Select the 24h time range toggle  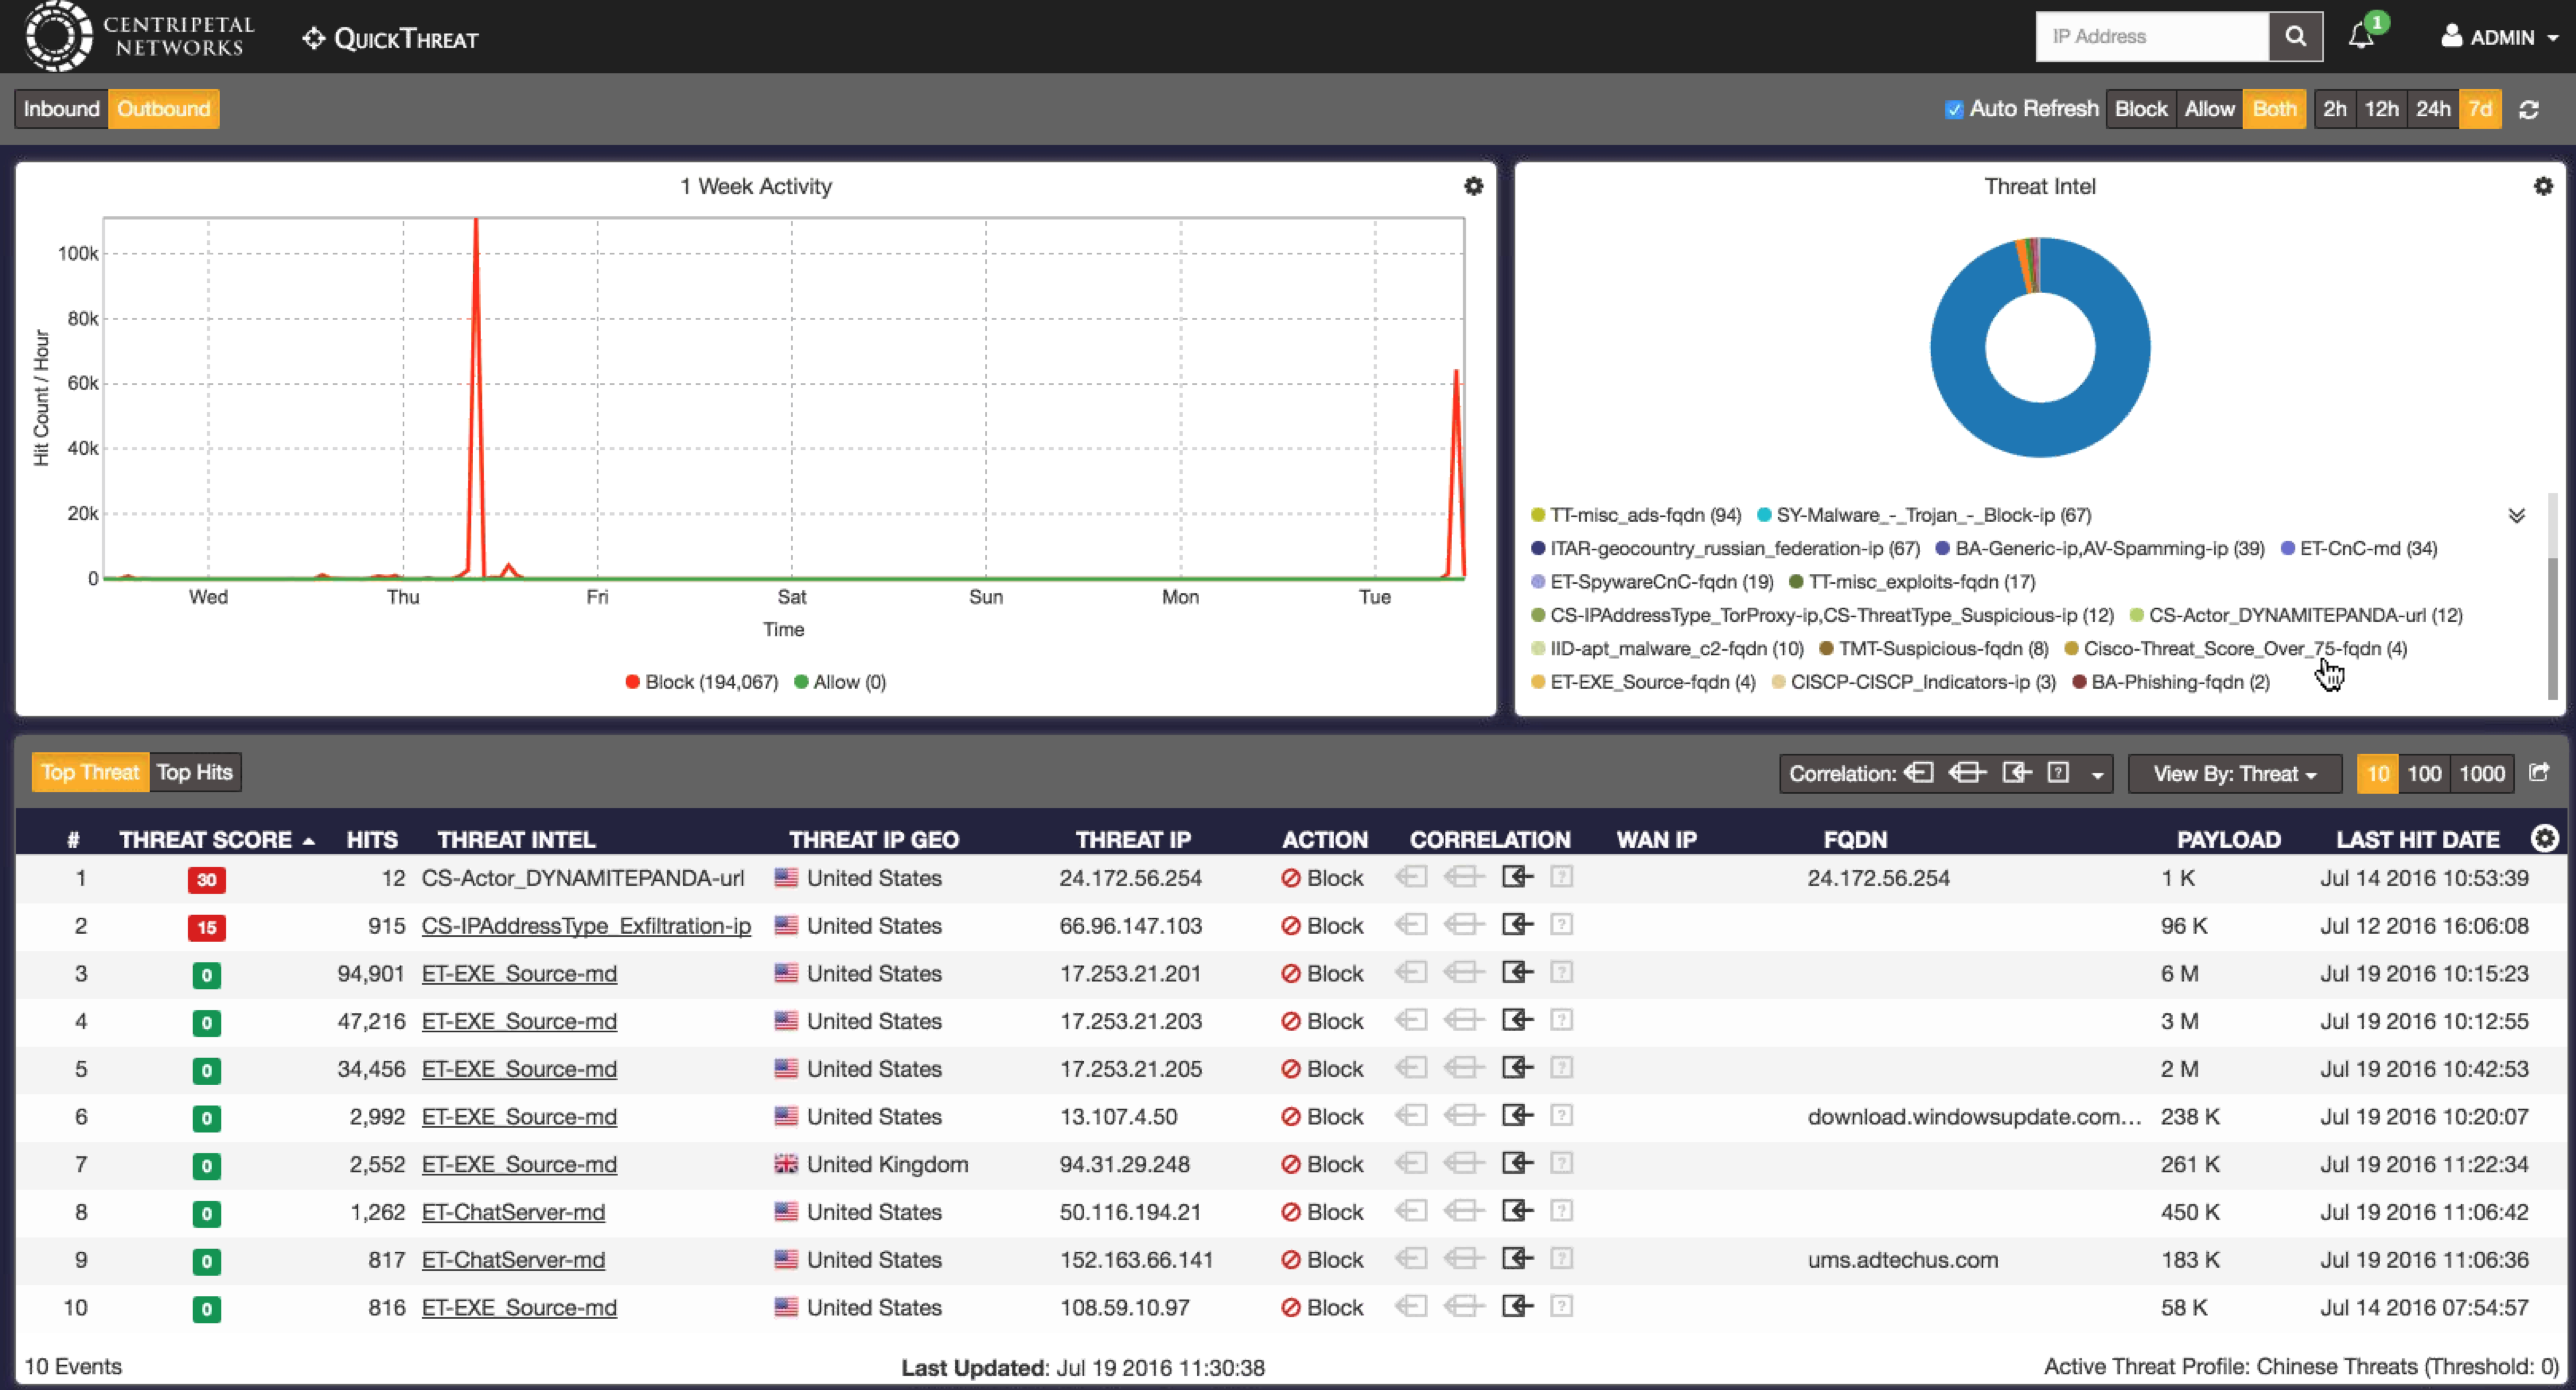pyautogui.click(x=2432, y=109)
